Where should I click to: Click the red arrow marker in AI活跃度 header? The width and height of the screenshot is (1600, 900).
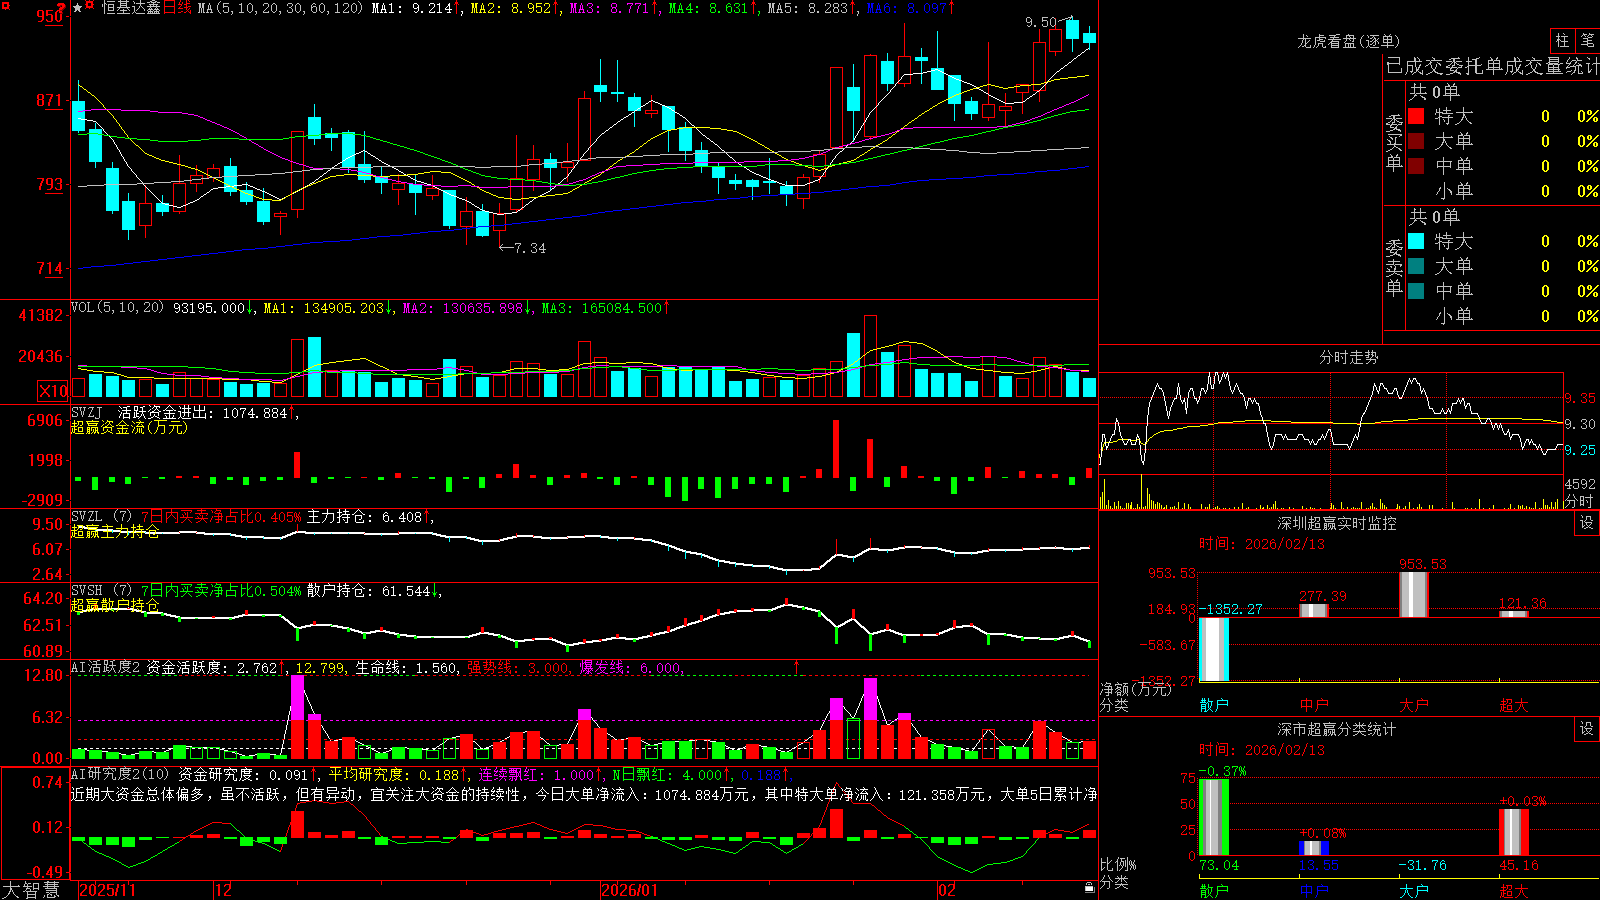[x=797, y=667]
